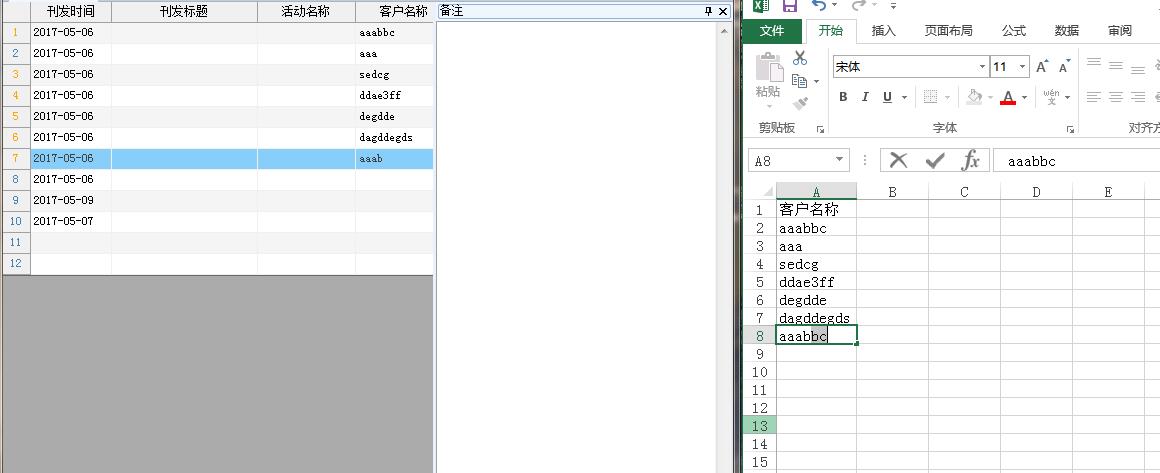1160x473 pixels.
Task: Click the Save icon in Excel's quick access toolbar
Action: pos(789,6)
